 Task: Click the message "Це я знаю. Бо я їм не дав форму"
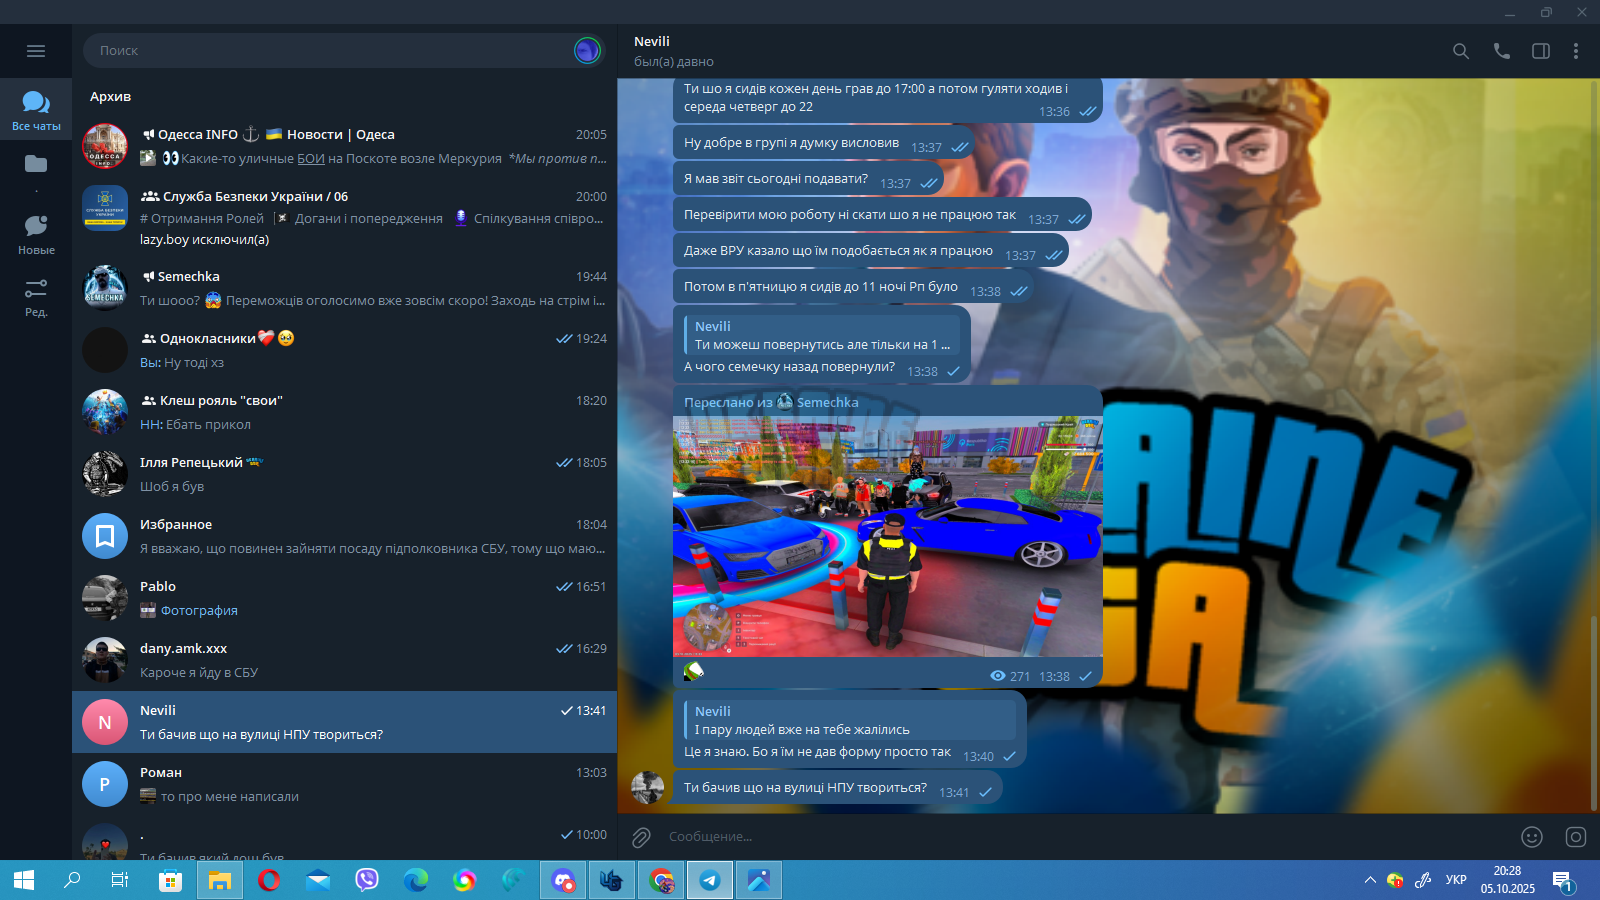(x=817, y=752)
